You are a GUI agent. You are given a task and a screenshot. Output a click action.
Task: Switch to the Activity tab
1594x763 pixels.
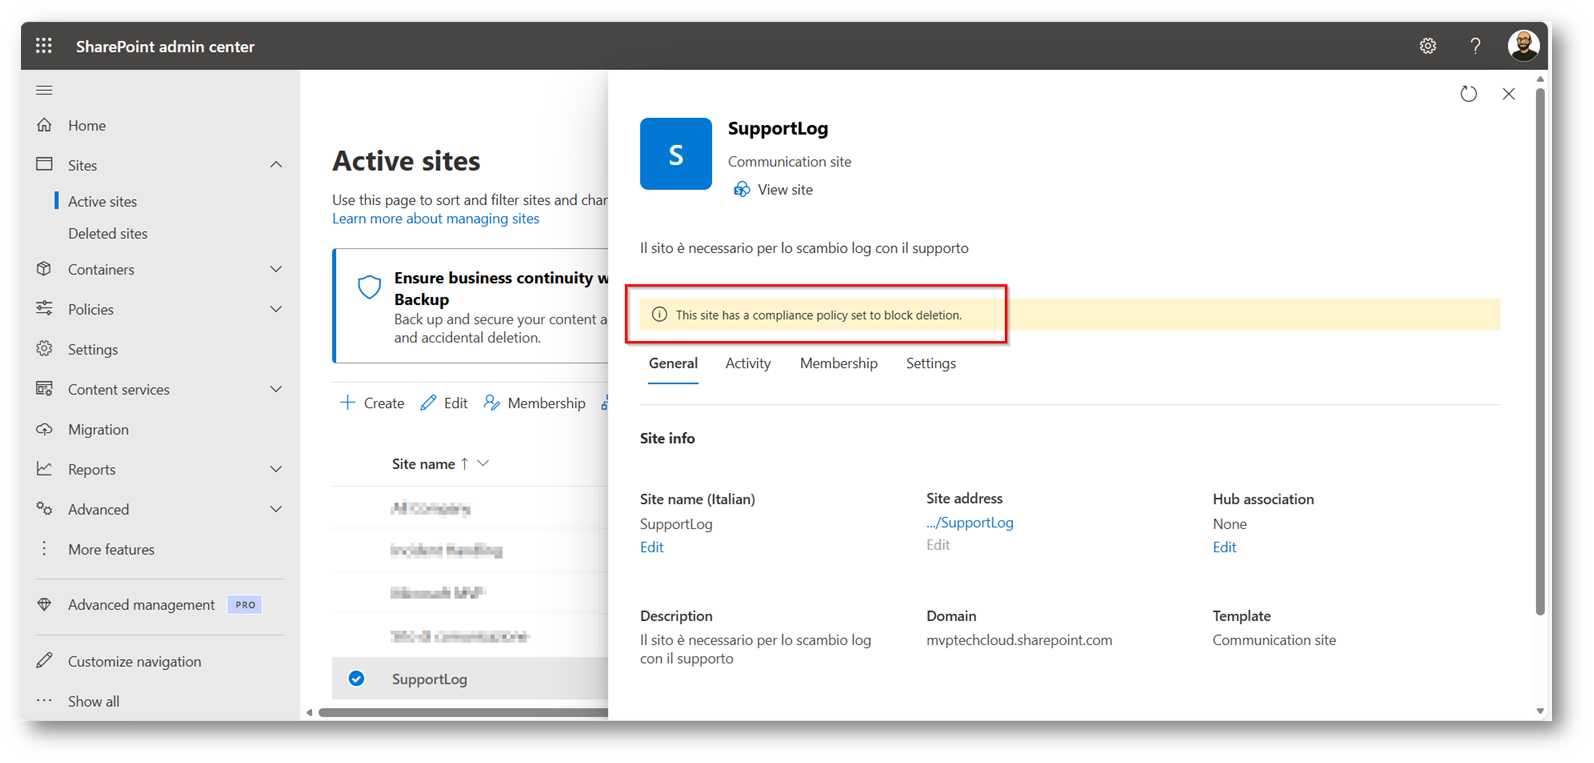coord(747,364)
